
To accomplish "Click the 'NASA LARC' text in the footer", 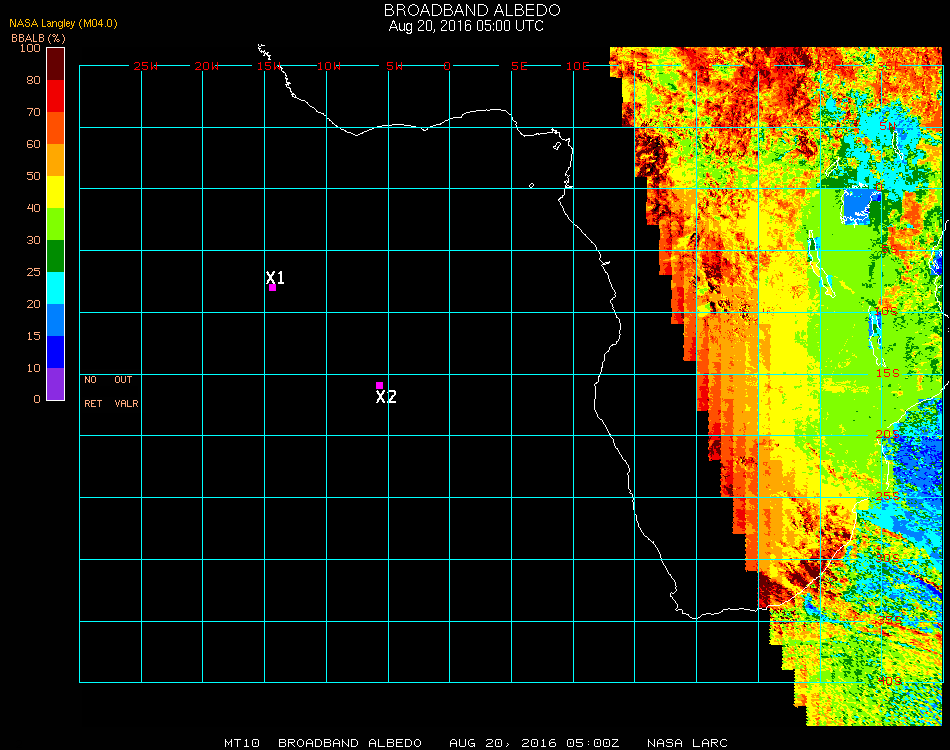I will pos(687,743).
